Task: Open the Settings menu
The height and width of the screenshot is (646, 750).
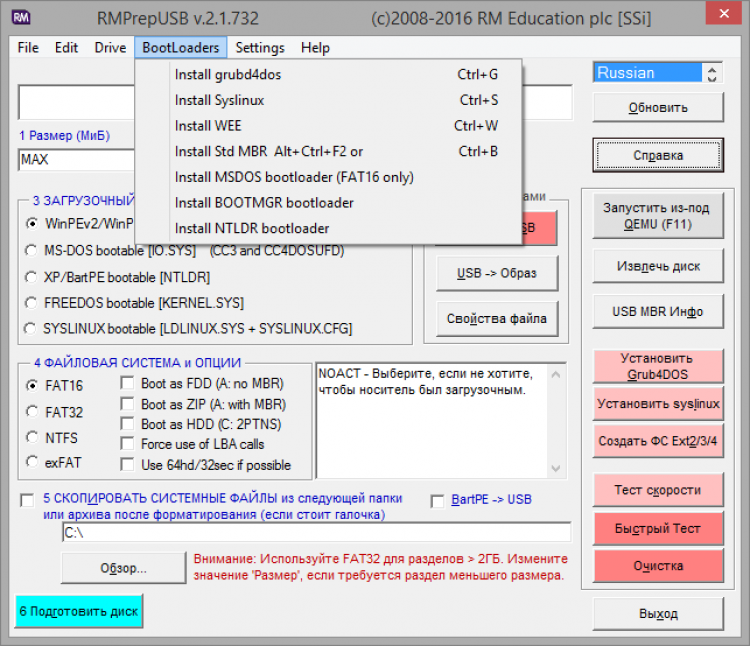Action: point(260,48)
